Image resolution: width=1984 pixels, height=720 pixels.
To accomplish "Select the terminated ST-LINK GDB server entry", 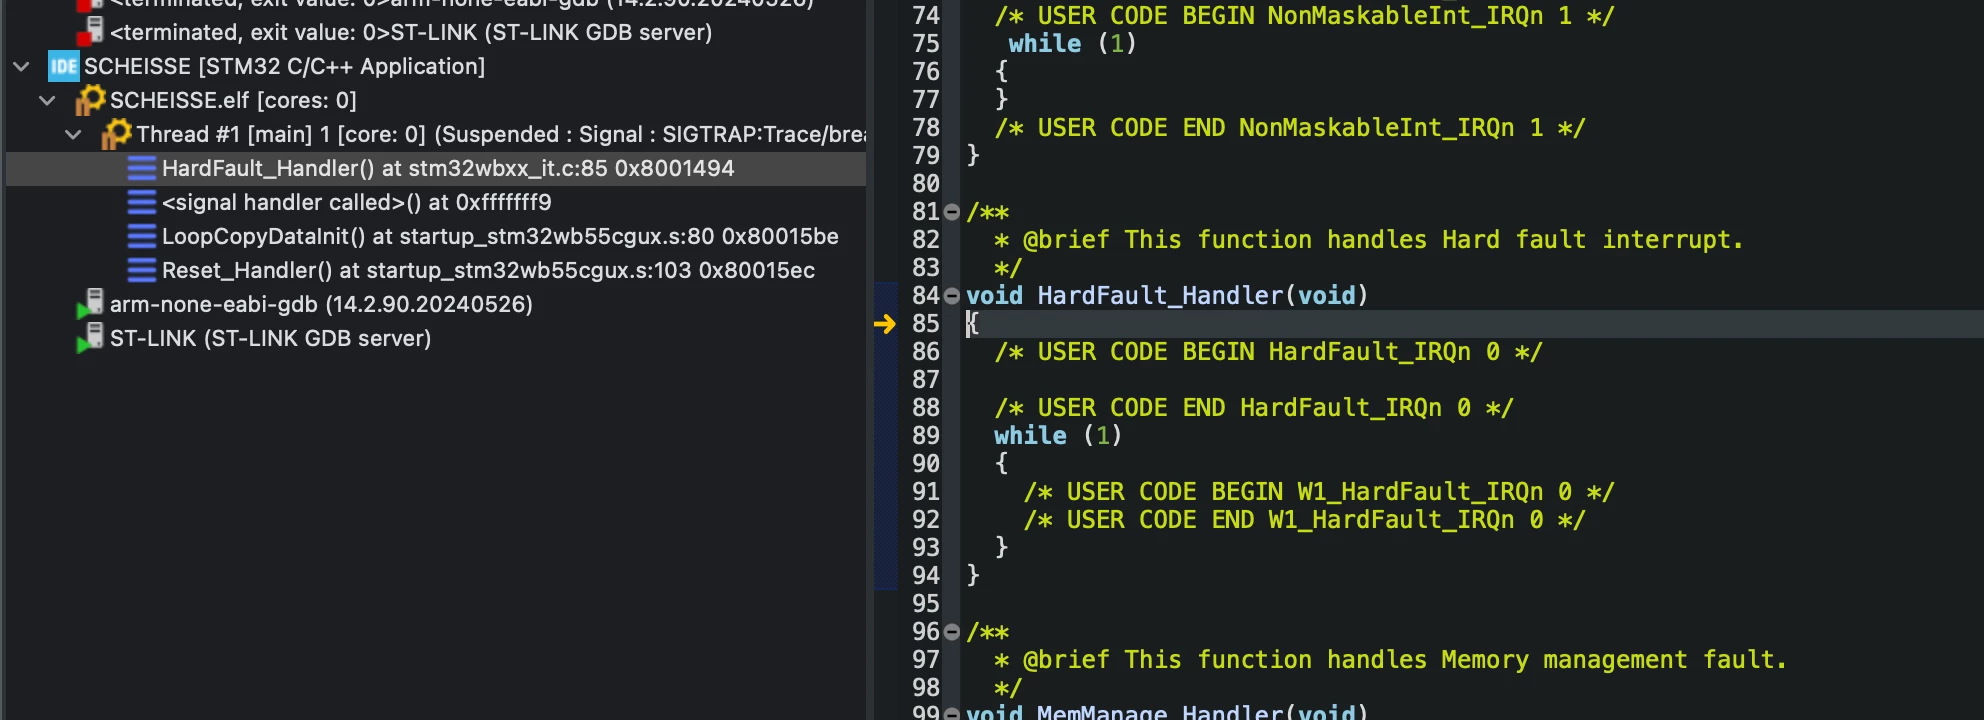I will pyautogui.click(x=411, y=33).
